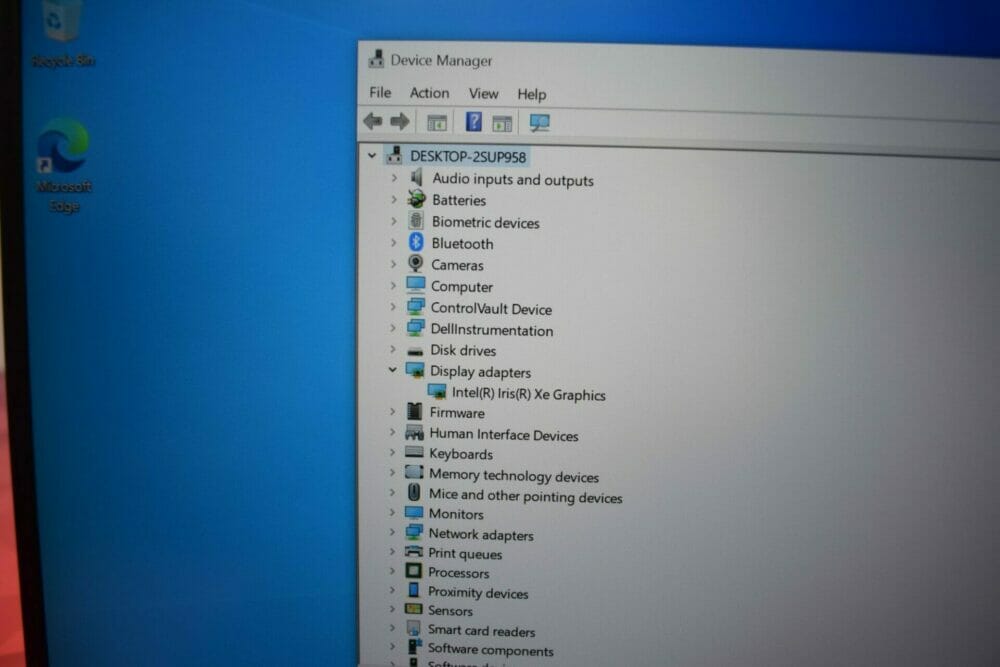Click the Keyboards icon
The width and height of the screenshot is (1000, 667).
pyautogui.click(x=414, y=452)
